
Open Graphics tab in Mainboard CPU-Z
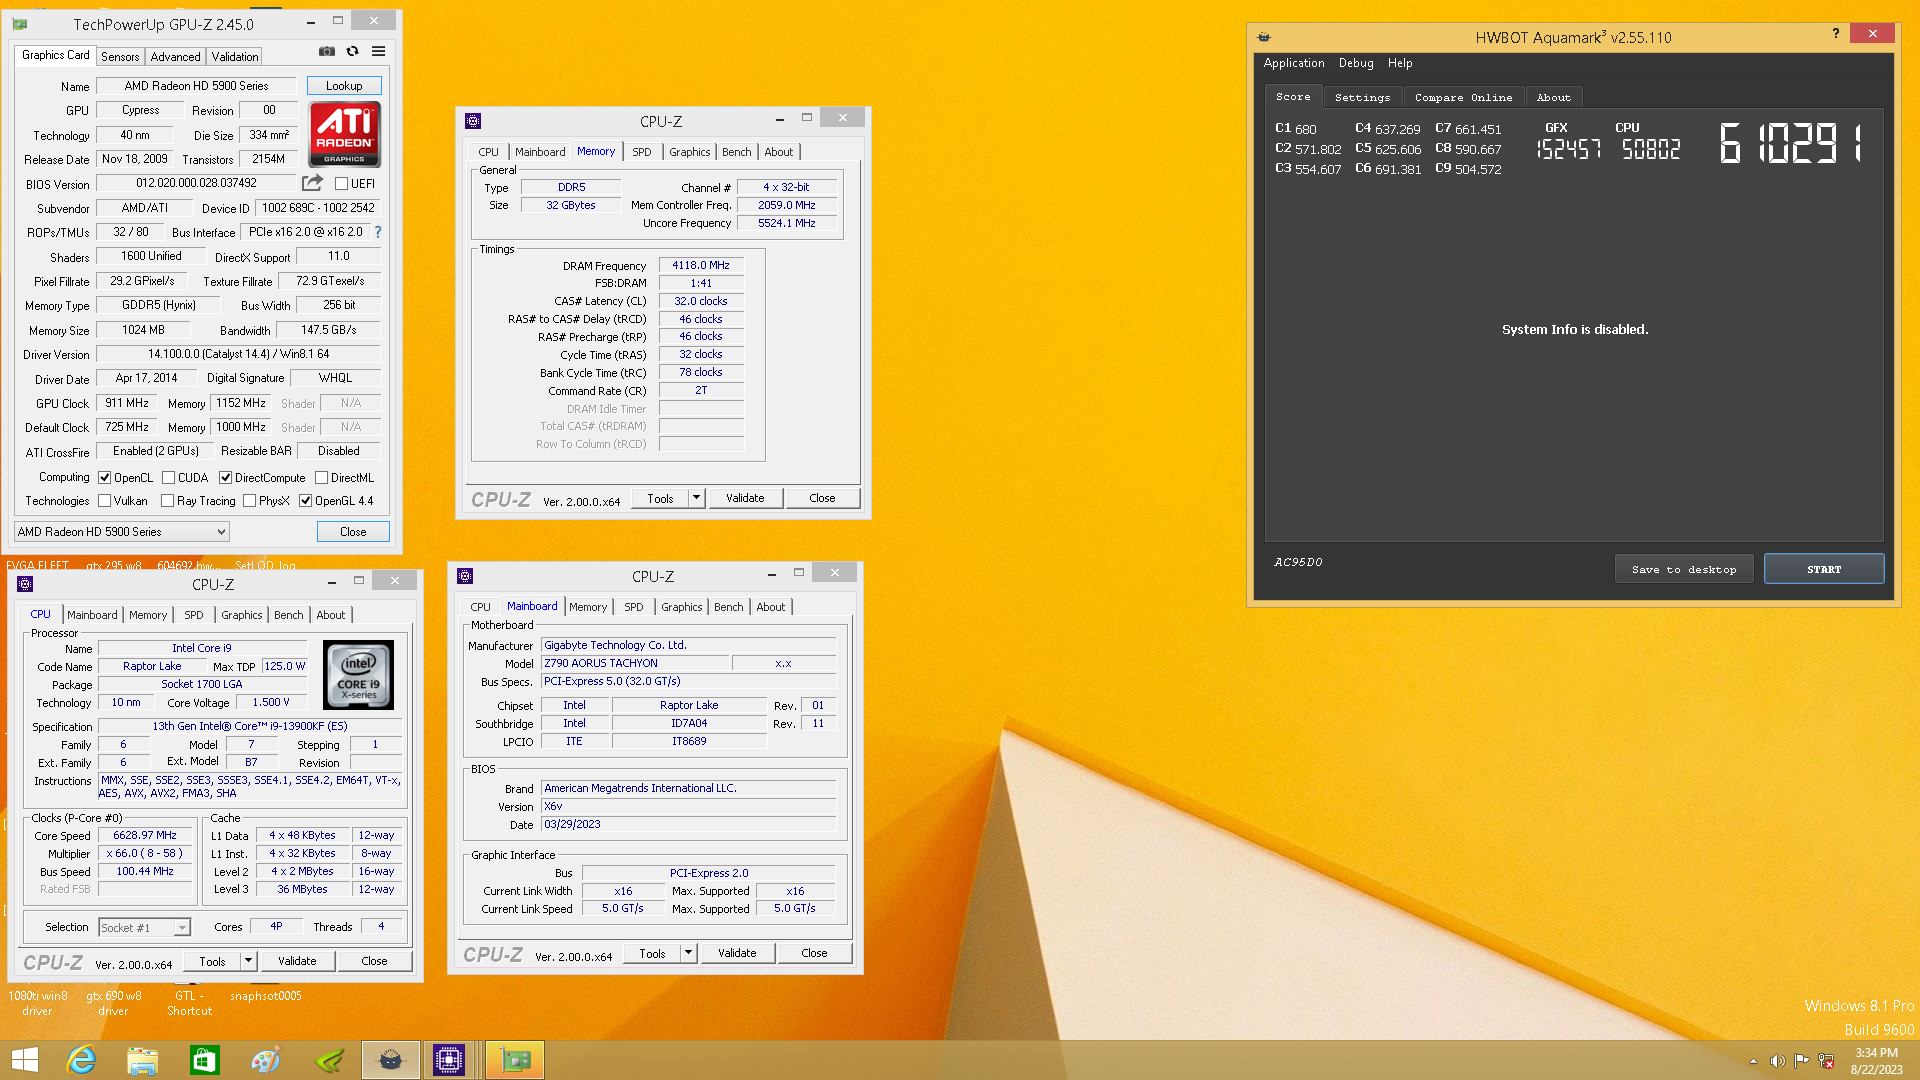tap(682, 607)
